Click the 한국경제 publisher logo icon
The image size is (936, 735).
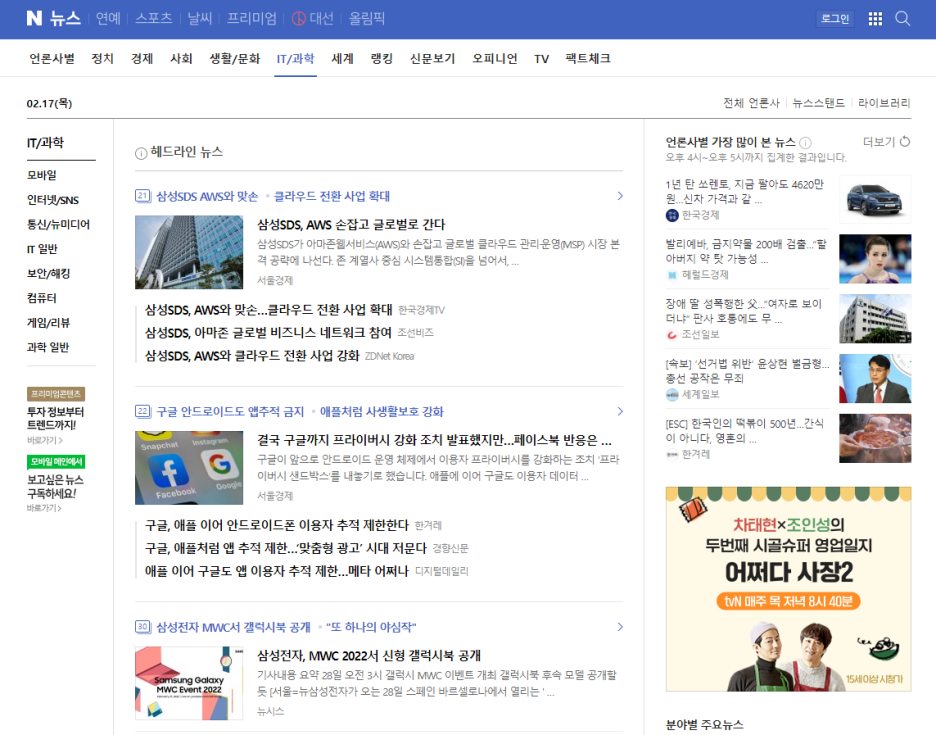[672, 216]
